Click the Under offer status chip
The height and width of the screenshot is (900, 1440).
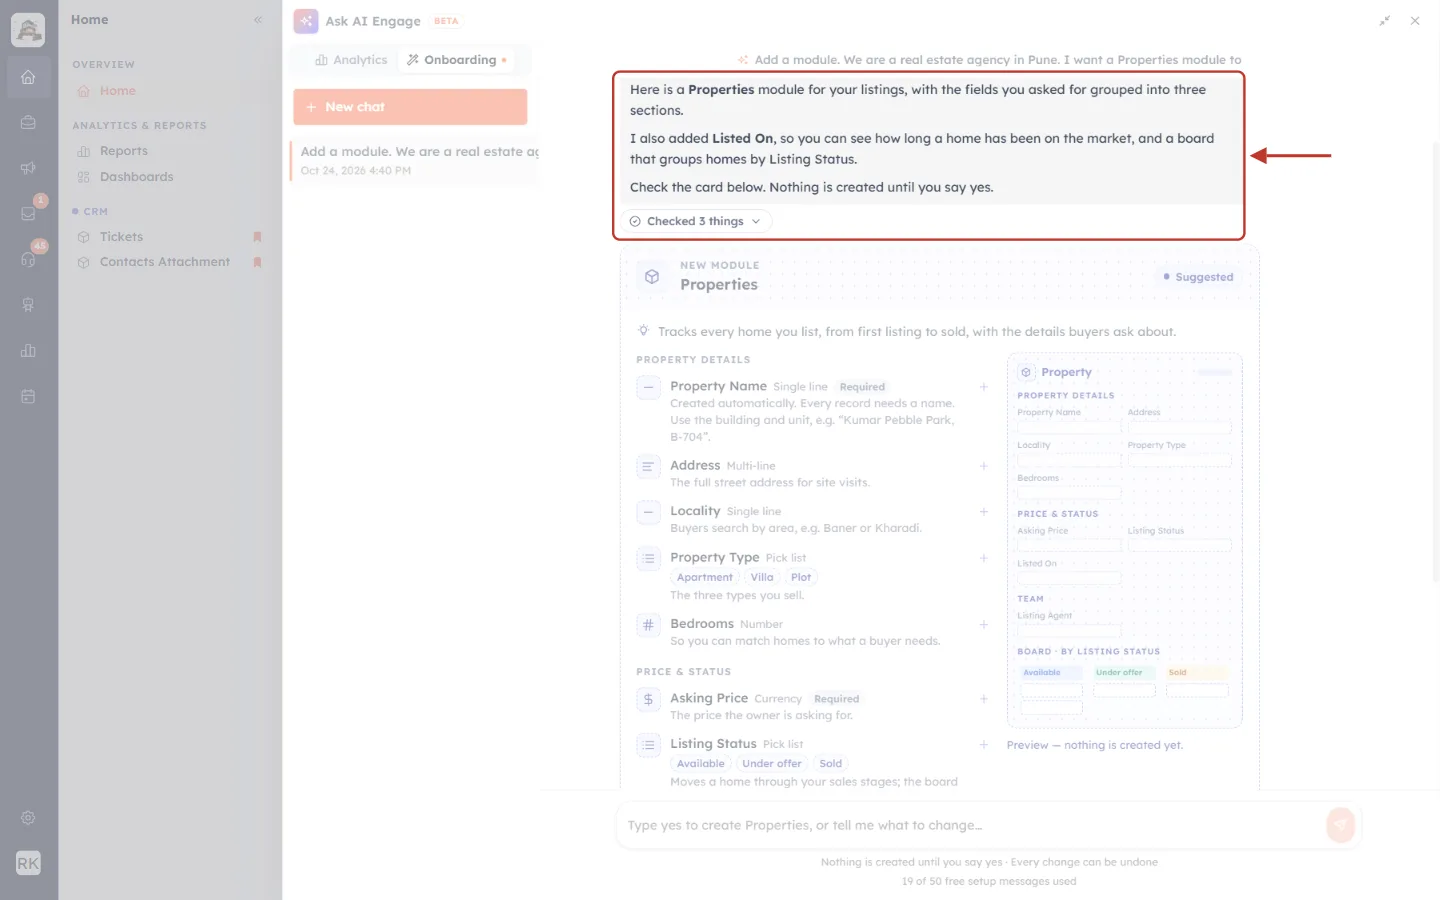(x=771, y=763)
